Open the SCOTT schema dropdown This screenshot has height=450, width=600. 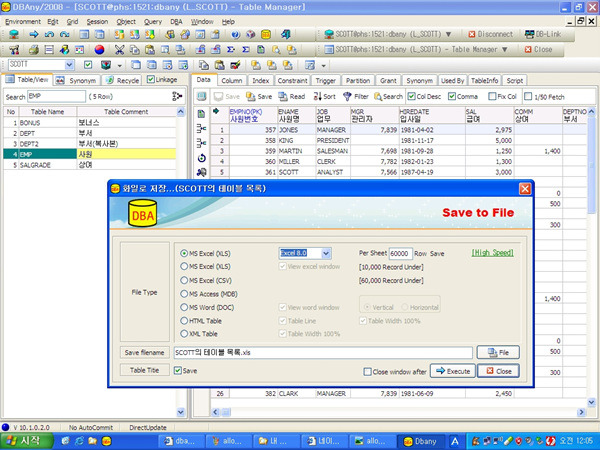69,65
